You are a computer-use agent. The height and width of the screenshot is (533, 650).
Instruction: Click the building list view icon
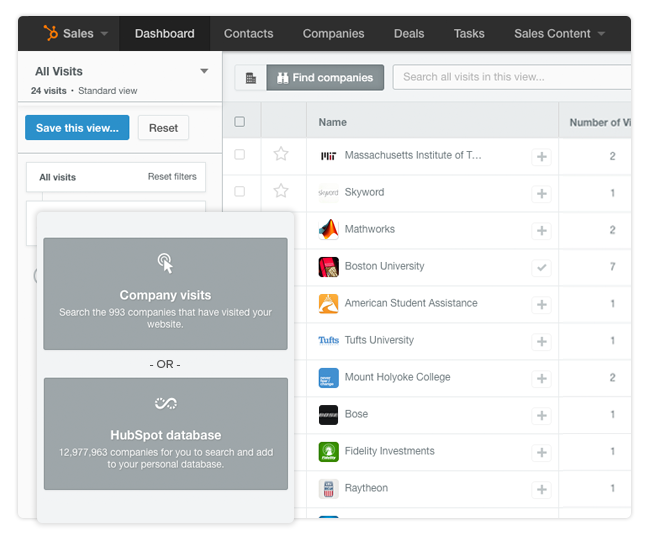coord(250,78)
